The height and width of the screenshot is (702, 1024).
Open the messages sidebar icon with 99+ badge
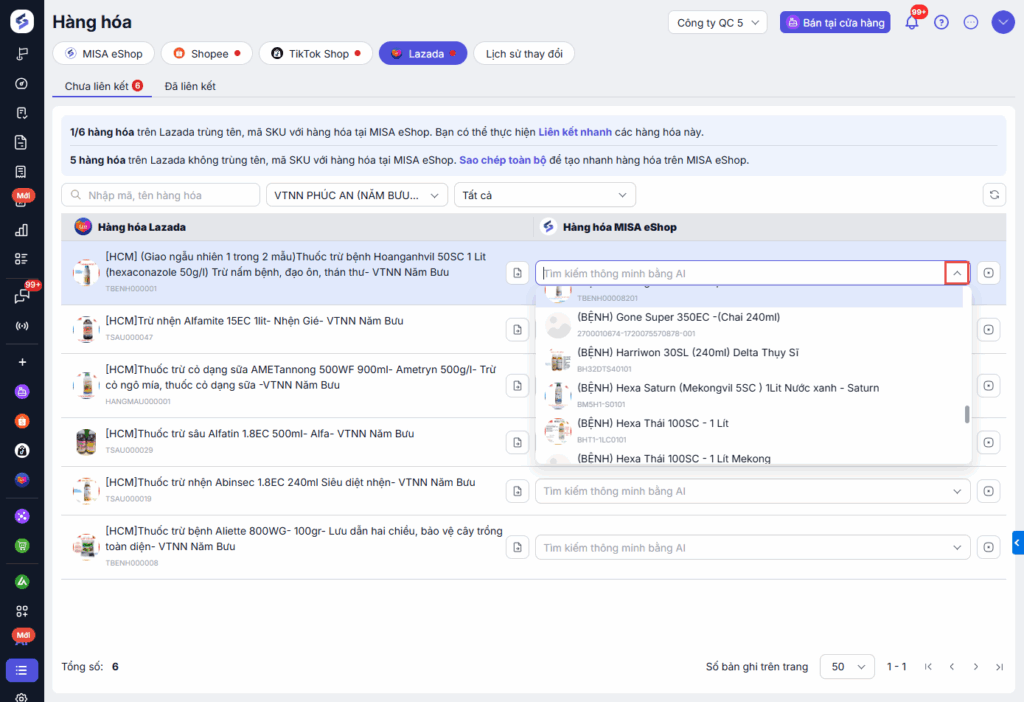22,296
